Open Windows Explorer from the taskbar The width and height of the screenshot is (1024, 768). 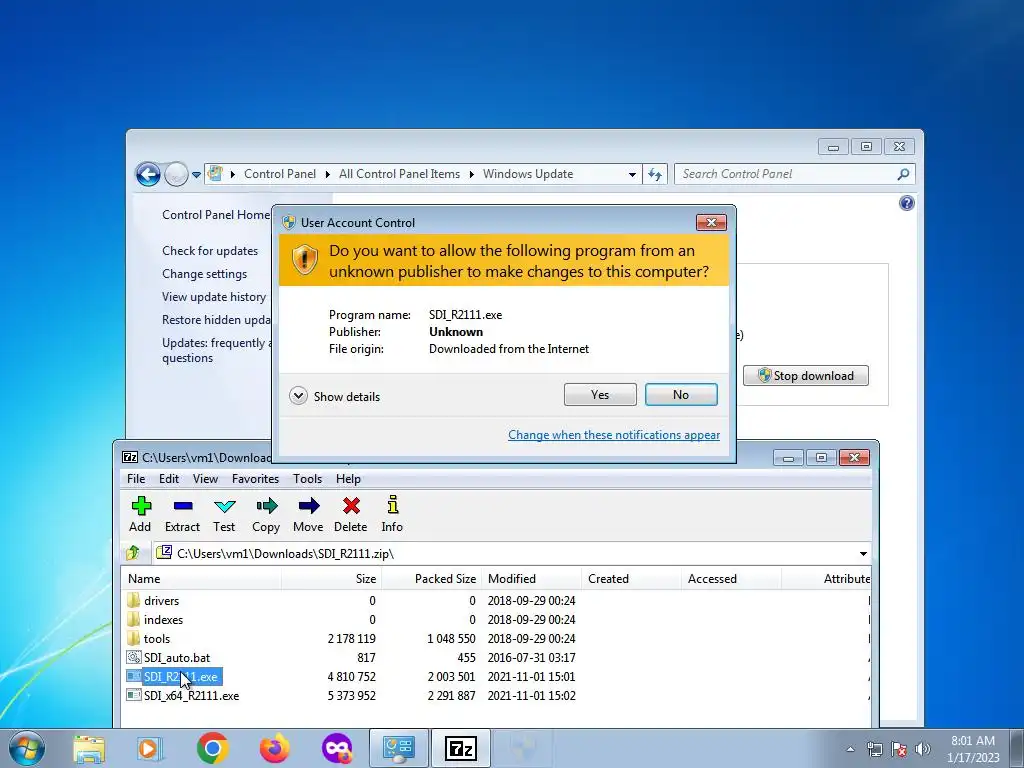(x=89, y=748)
